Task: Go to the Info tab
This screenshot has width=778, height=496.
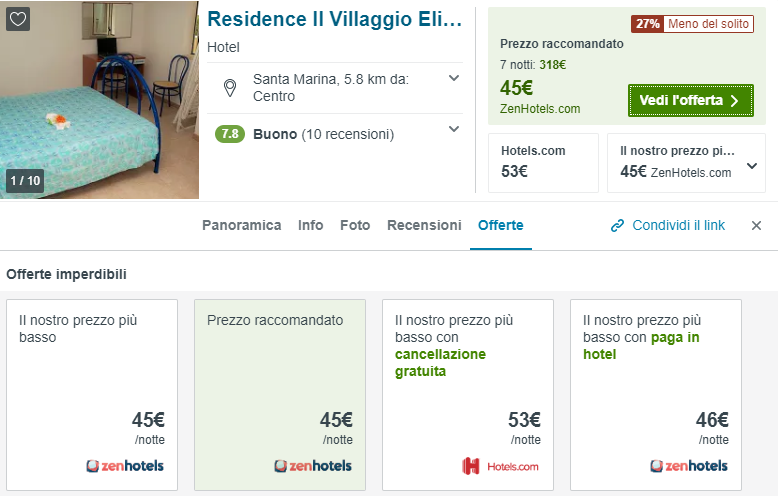Action: tap(310, 226)
